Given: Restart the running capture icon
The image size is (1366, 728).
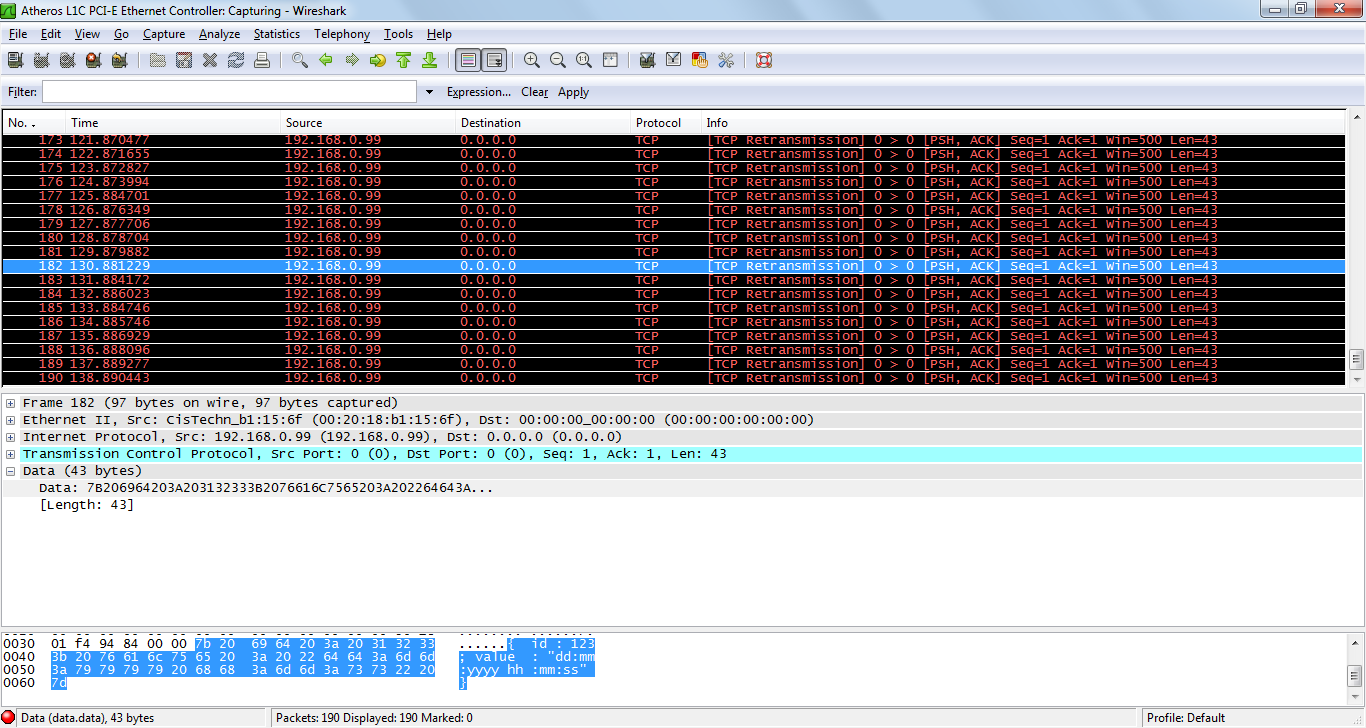Looking at the screenshot, I should pyautogui.click(x=119, y=60).
